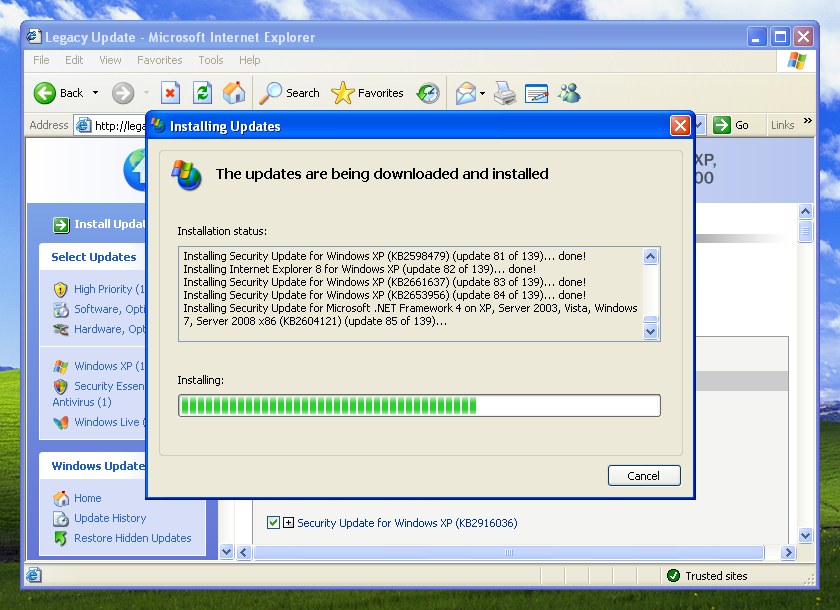Cancel the update installation
Image resolution: width=840 pixels, height=610 pixels.
(643, 476)
